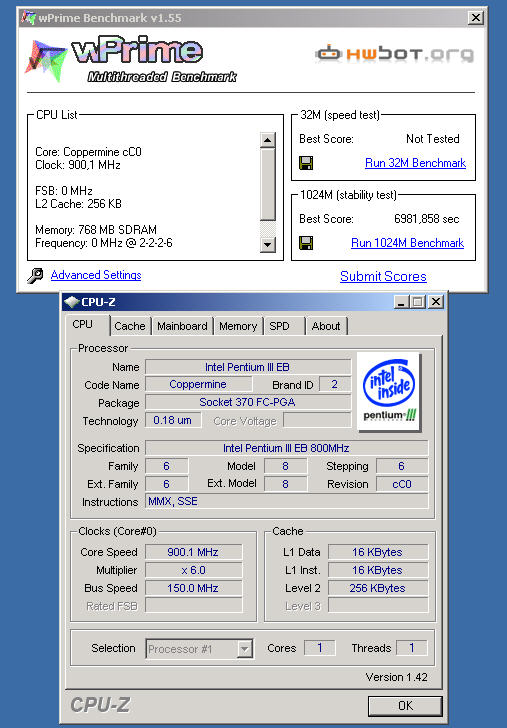The image size is (507, 728).
Task: Click the Level 2 cache value '256 KBytes'
Action: click(377, 588)
